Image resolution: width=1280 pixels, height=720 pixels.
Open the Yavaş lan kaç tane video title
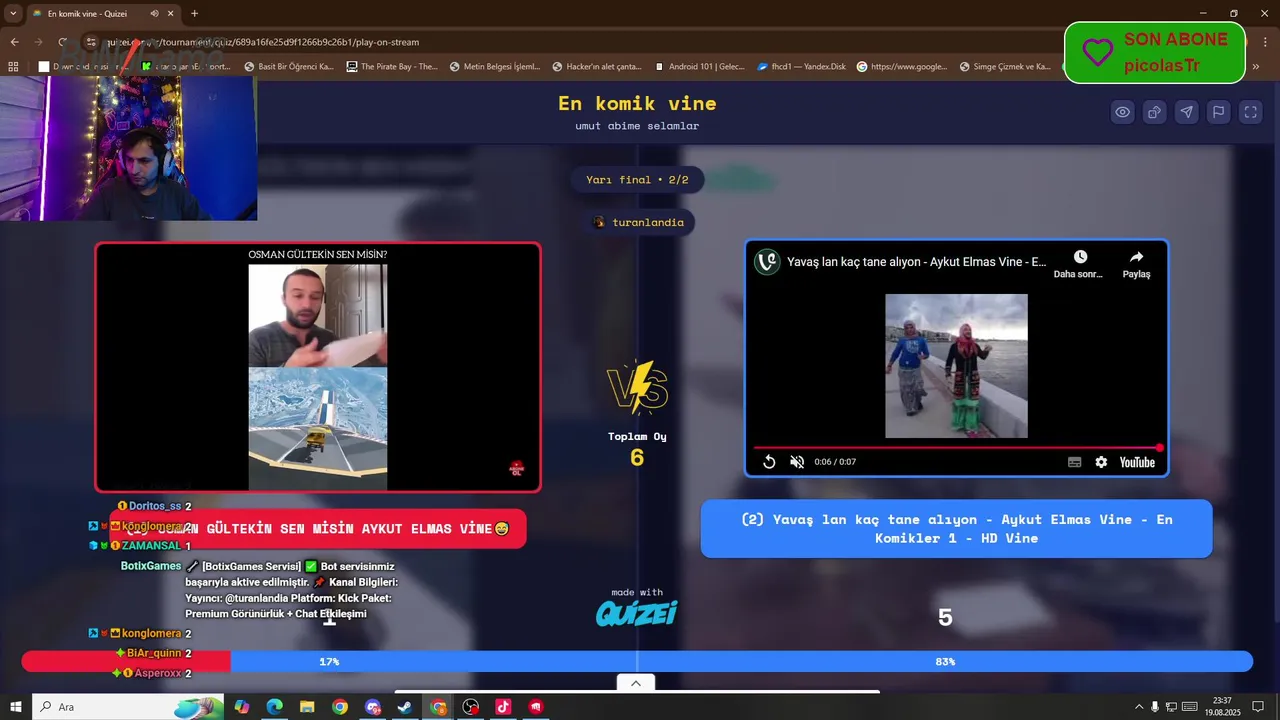(x=916, y=262)
